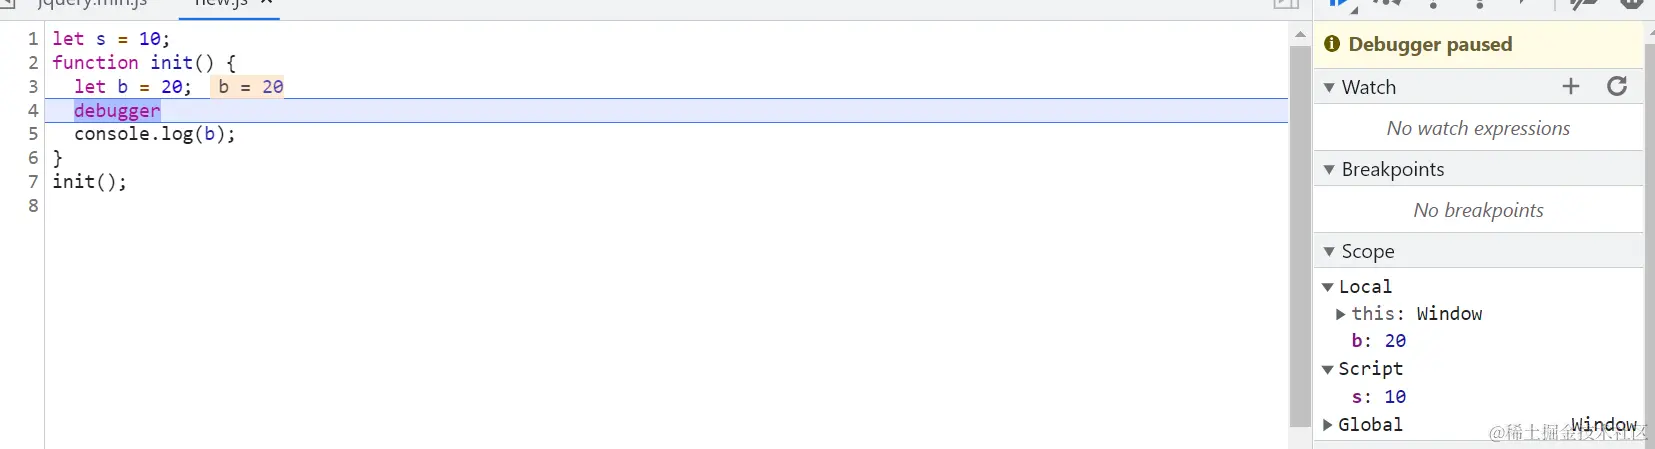Click the Debugger paused info icon
The height and width of the screenshot is (449, 1655).
tap(1332, 44)
